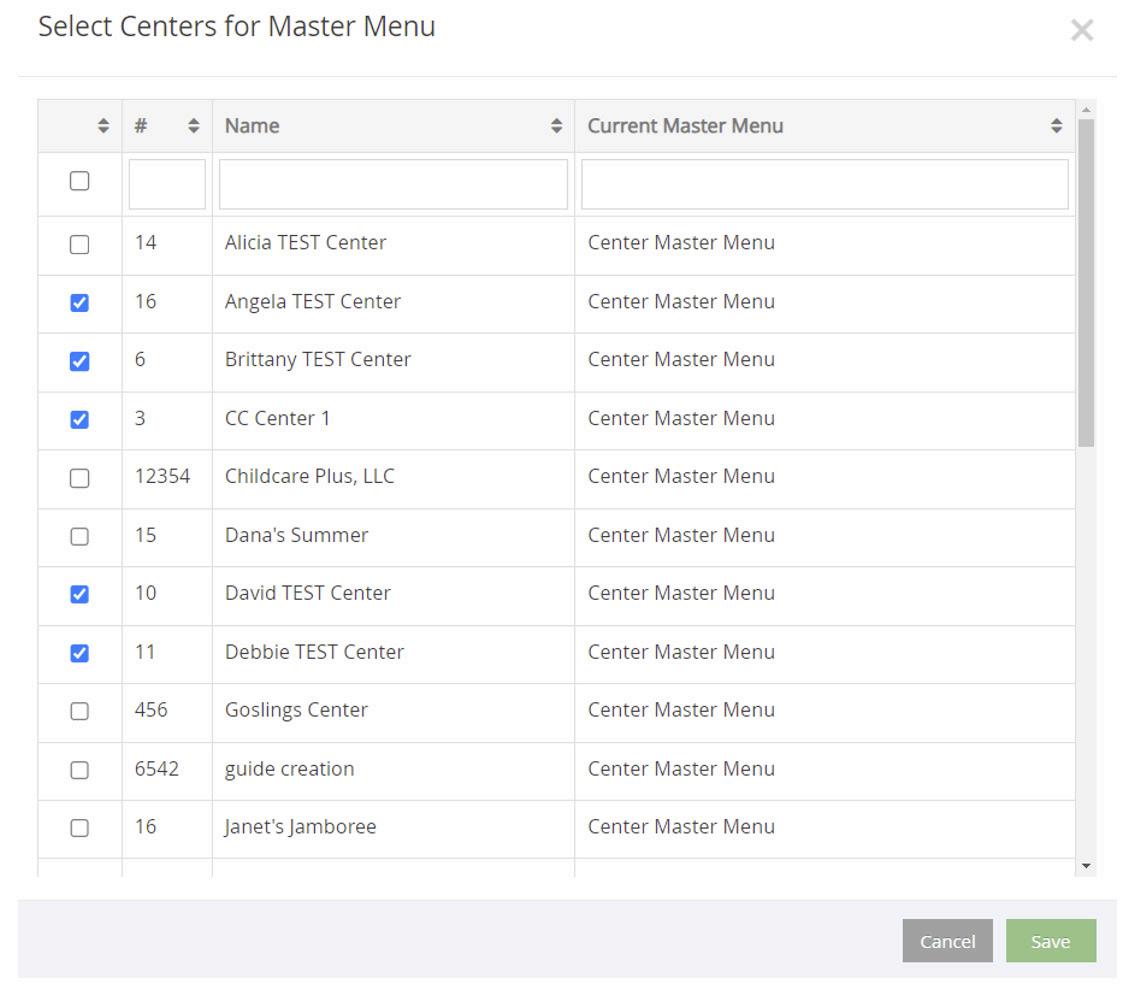Sort by the Name column arrows
Viewport: 1122px width, 988px height.
(x=557, y=126)
